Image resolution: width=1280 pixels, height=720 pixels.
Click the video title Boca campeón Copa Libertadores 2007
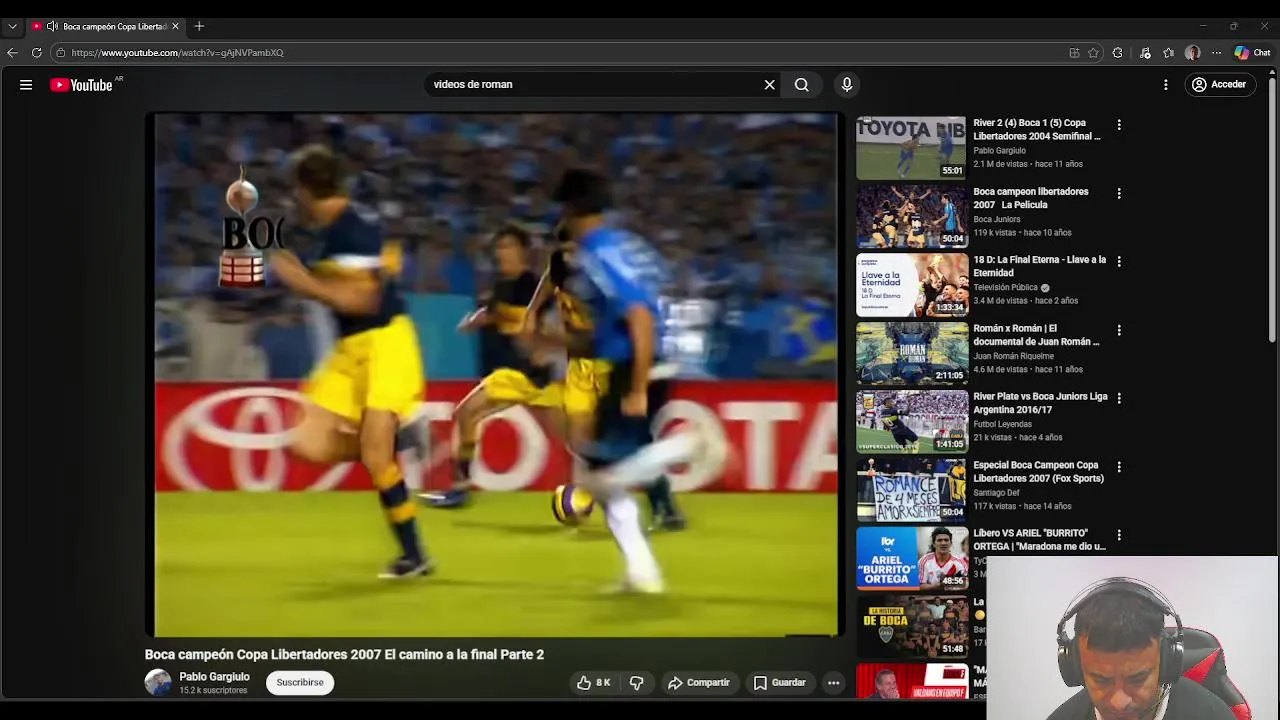(x=344, y=655)
